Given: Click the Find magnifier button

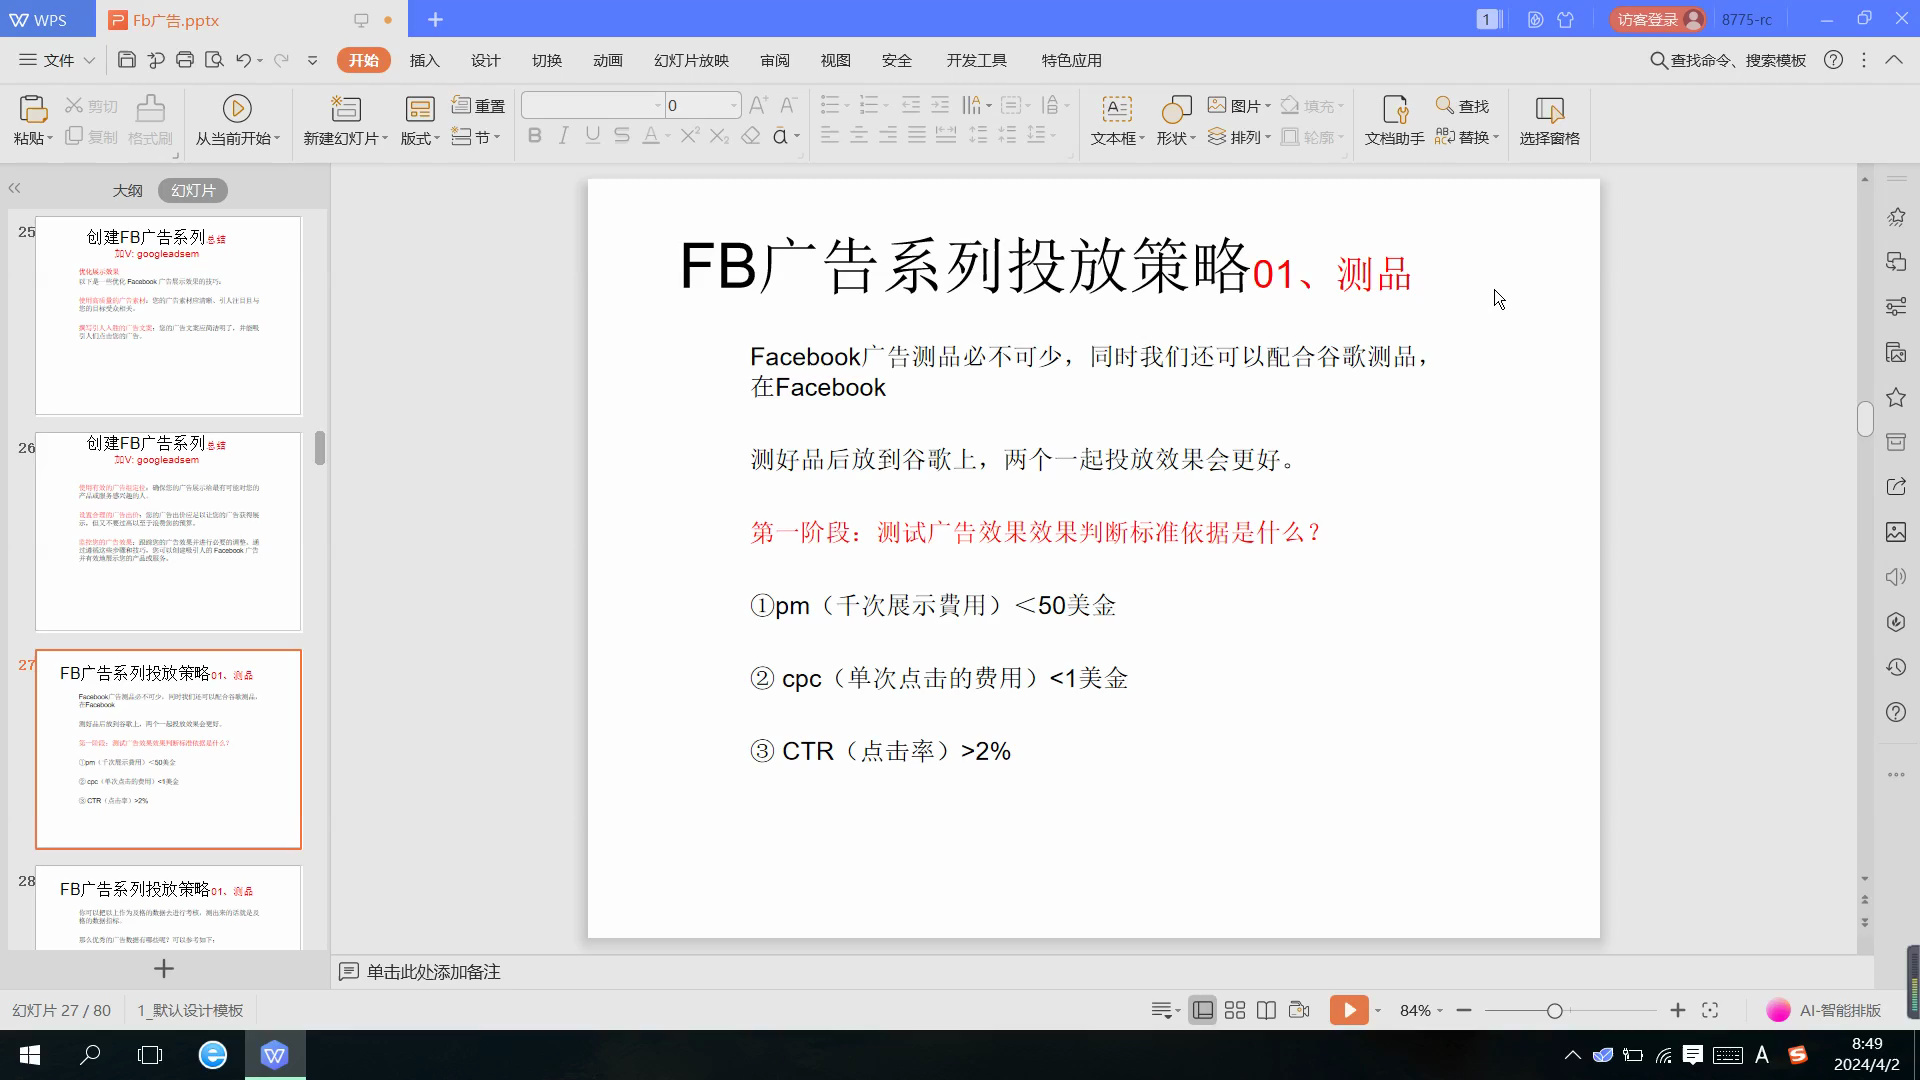Looking at the screenshot, I should pos(1462,105).
